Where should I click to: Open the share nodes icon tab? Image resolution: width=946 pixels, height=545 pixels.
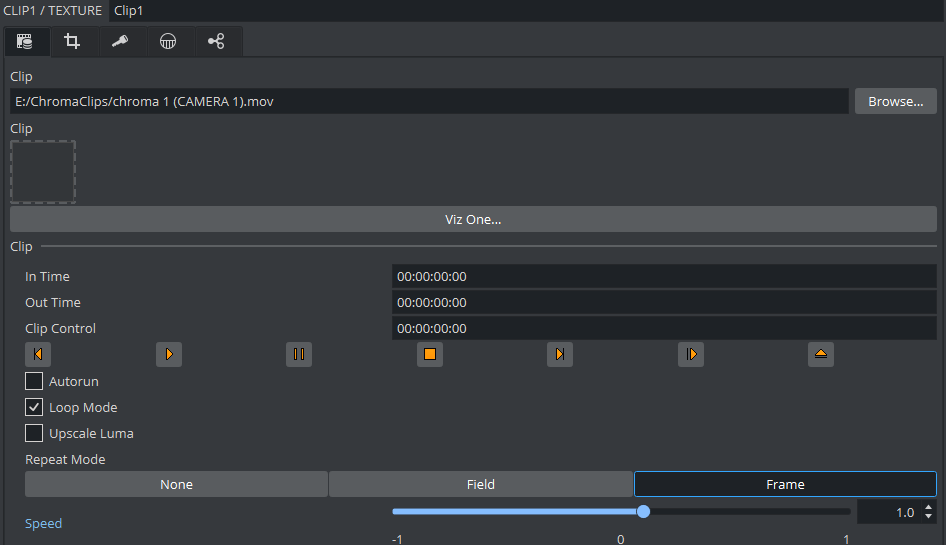(216, 41)
